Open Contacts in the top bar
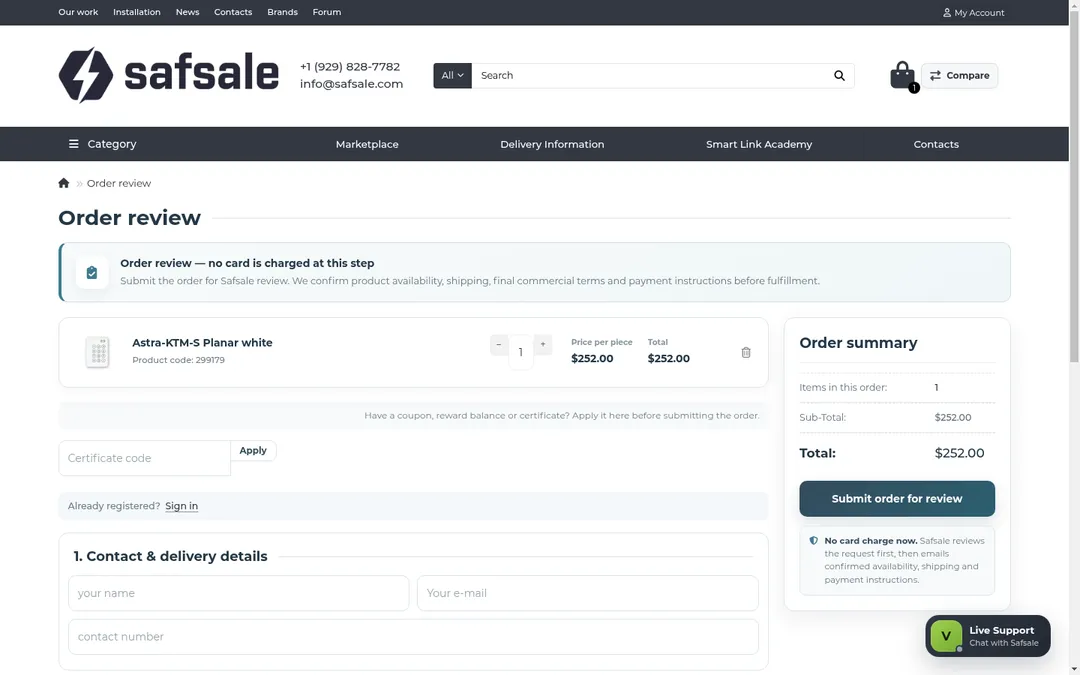1080x675 pixels. 233,12
